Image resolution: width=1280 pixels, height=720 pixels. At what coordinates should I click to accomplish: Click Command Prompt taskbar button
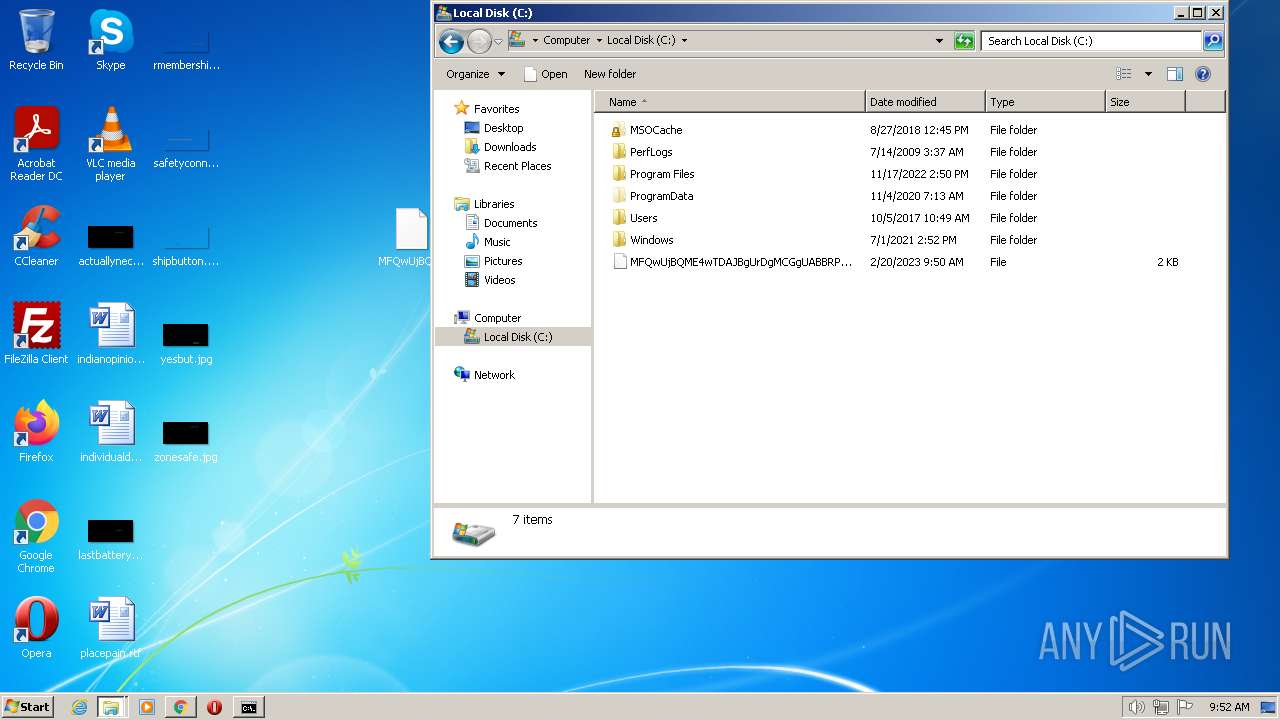click(x=249, y=707)
